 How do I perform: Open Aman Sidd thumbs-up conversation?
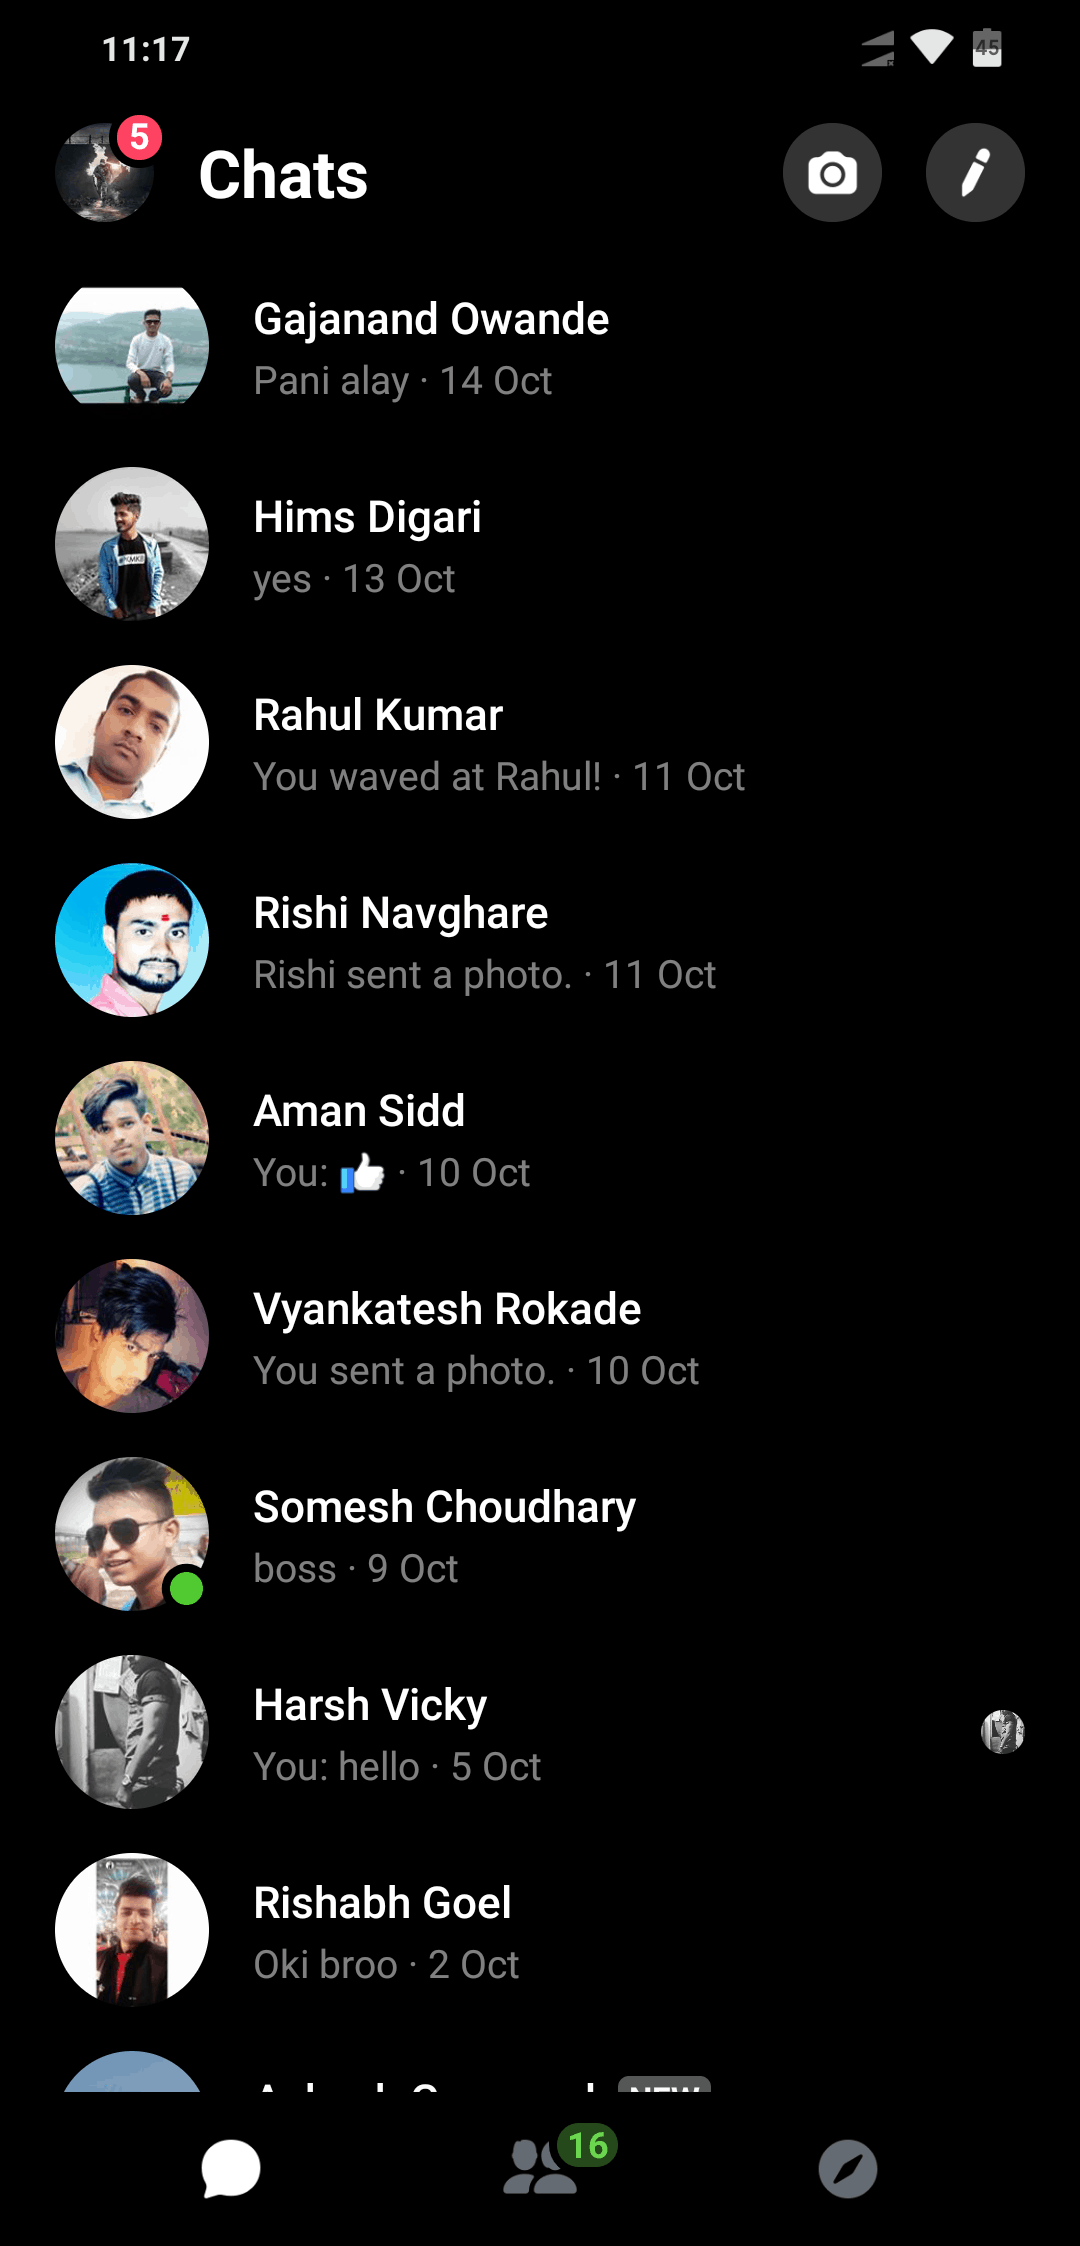click(x=540, y=1138)
